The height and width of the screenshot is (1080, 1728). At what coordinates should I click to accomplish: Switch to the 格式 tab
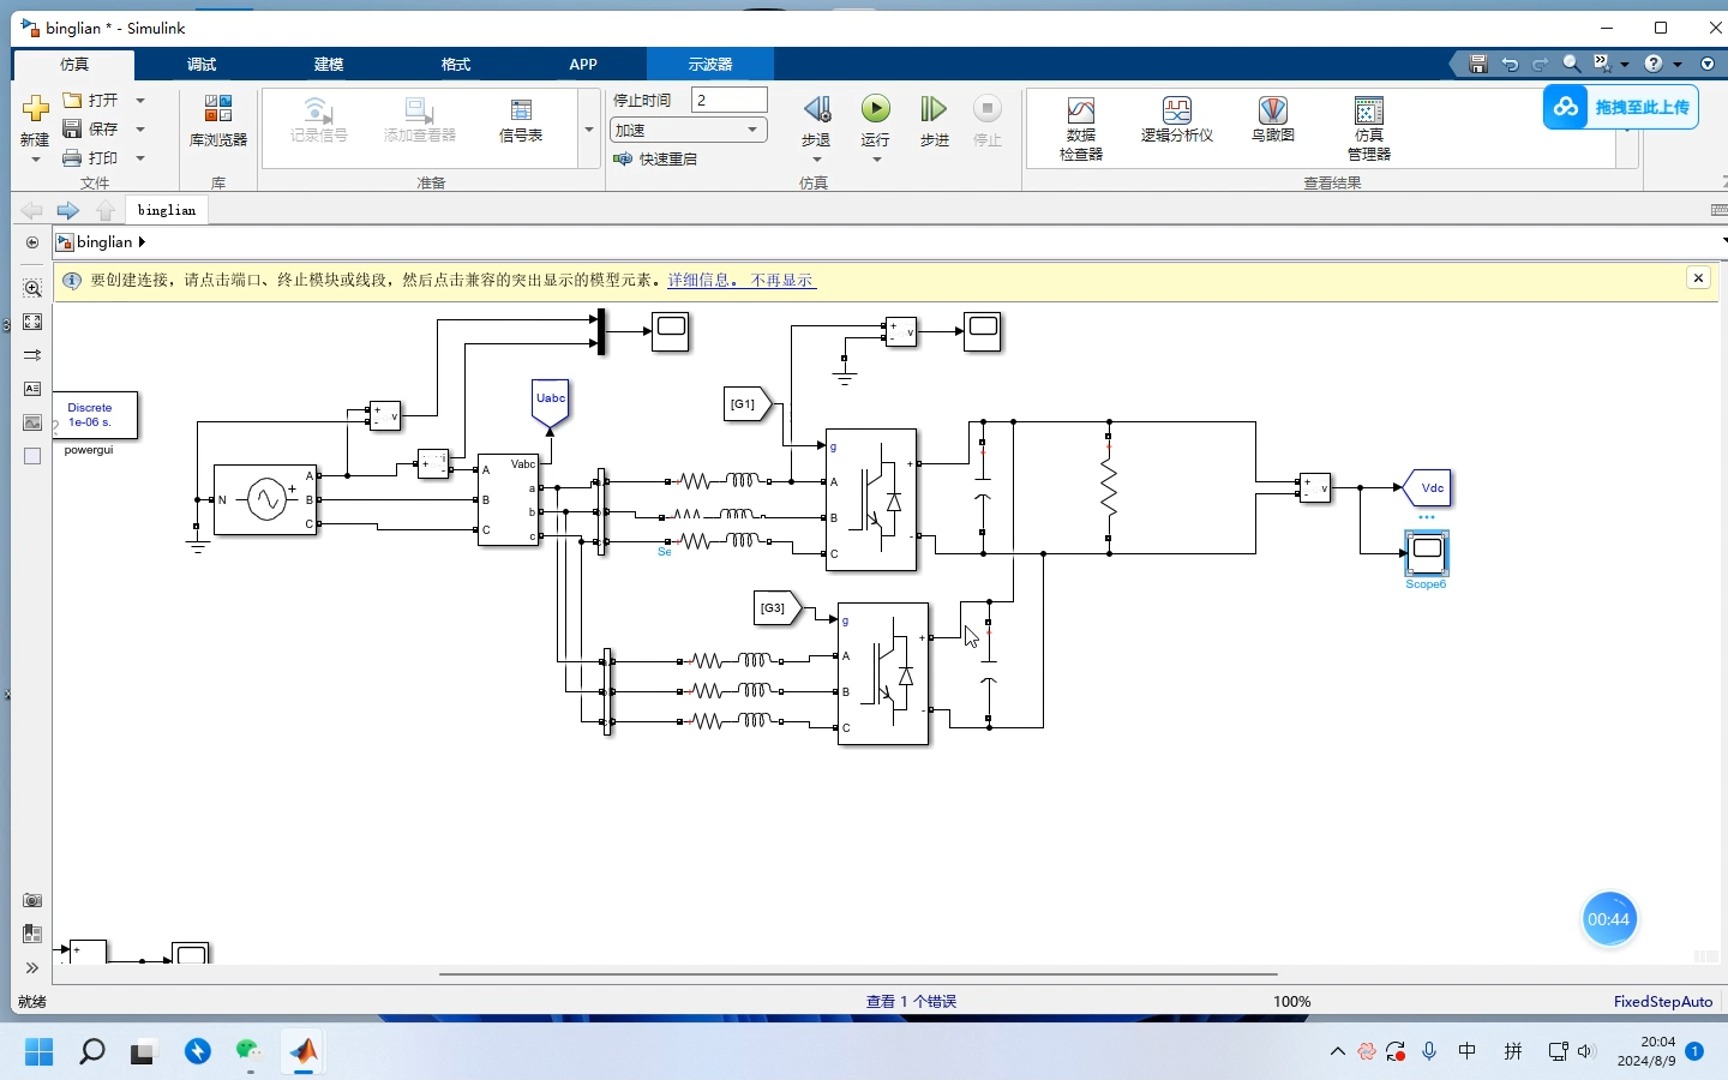455,64
